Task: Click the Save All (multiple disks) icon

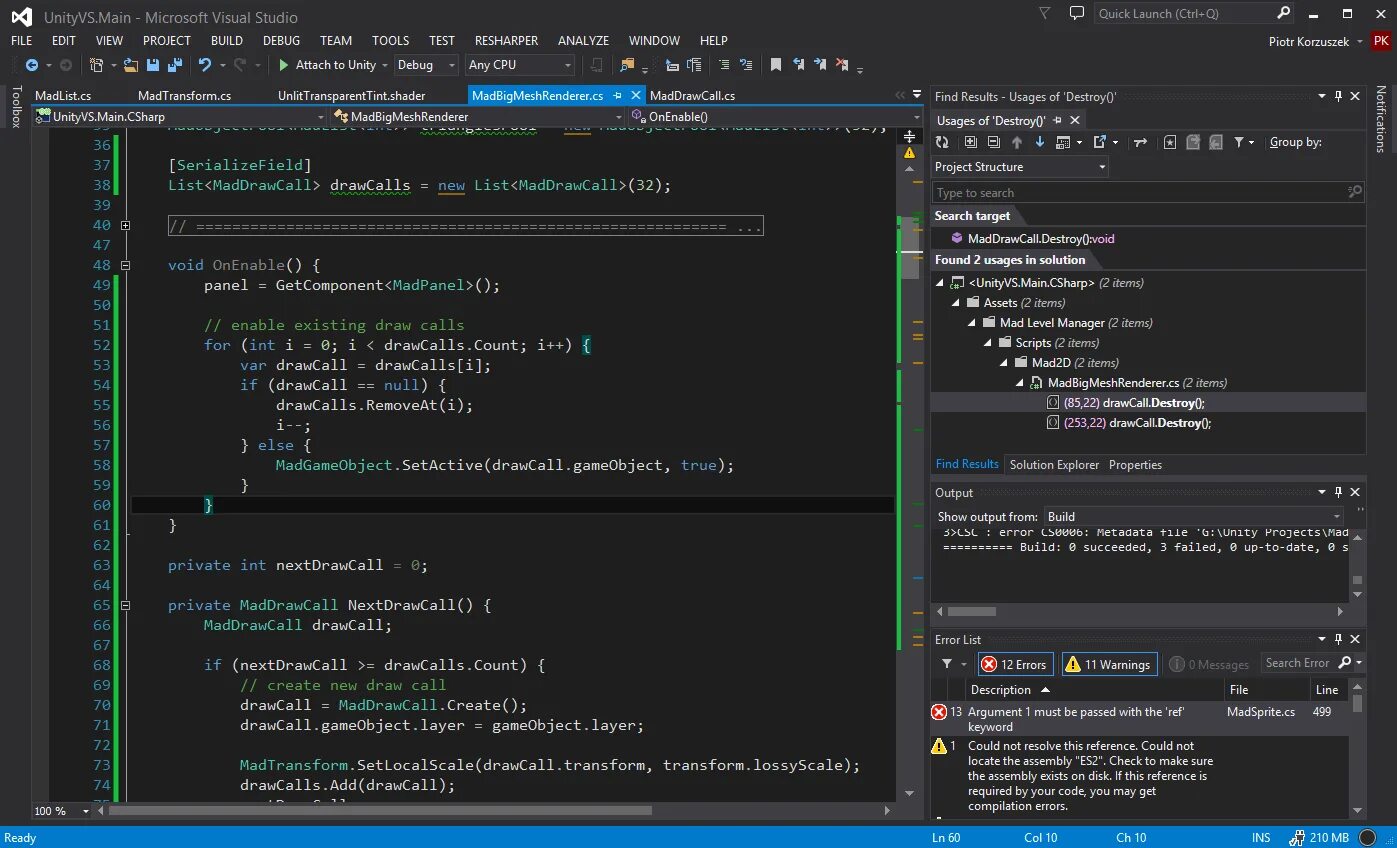Action: tap(174, 65)
